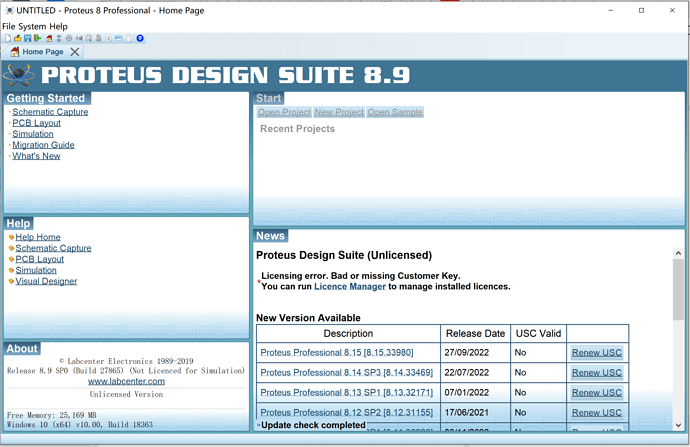Open PCB Layout help link
Image resolution: width=690 pixels, height=447 pixels.
(40, 259)
